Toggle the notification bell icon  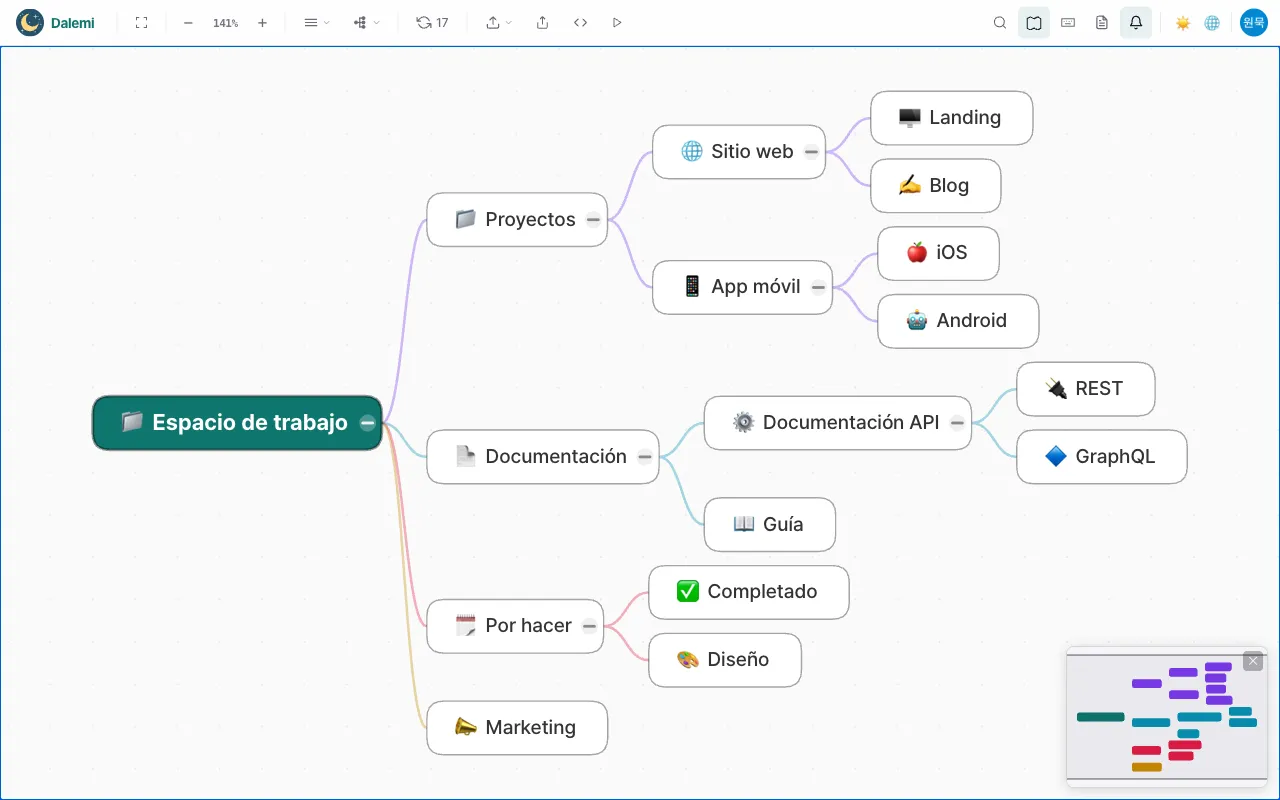pos(1136,22)
